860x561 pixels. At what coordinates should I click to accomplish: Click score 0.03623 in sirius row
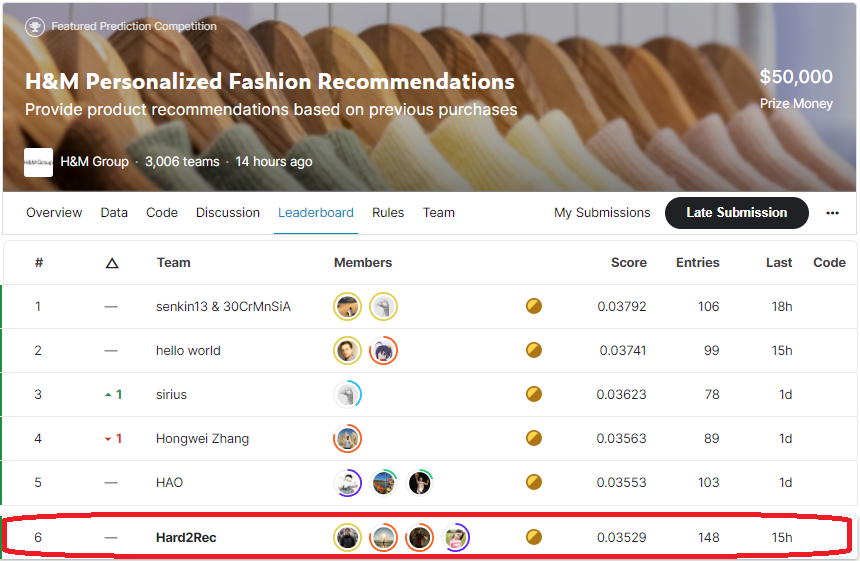(x=621, y=394)
